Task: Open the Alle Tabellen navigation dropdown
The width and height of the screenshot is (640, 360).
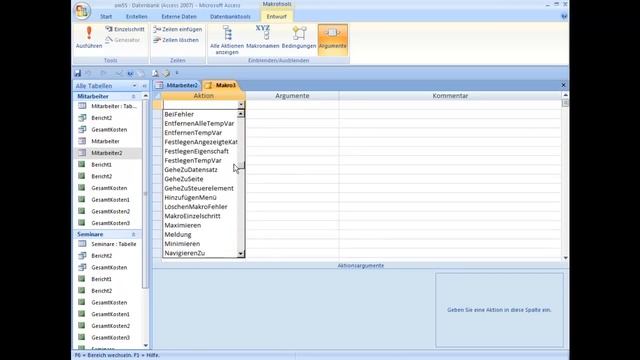Action: tap(134, 86)
